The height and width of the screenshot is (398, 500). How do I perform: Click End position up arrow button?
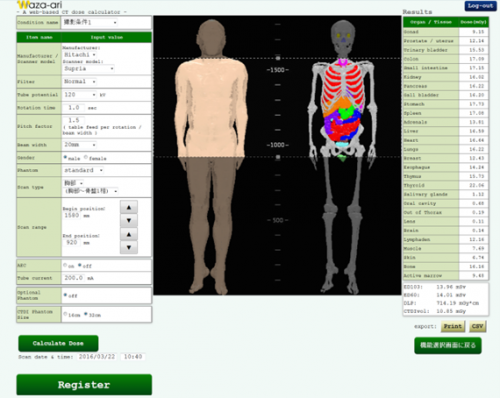click(129, 234)
